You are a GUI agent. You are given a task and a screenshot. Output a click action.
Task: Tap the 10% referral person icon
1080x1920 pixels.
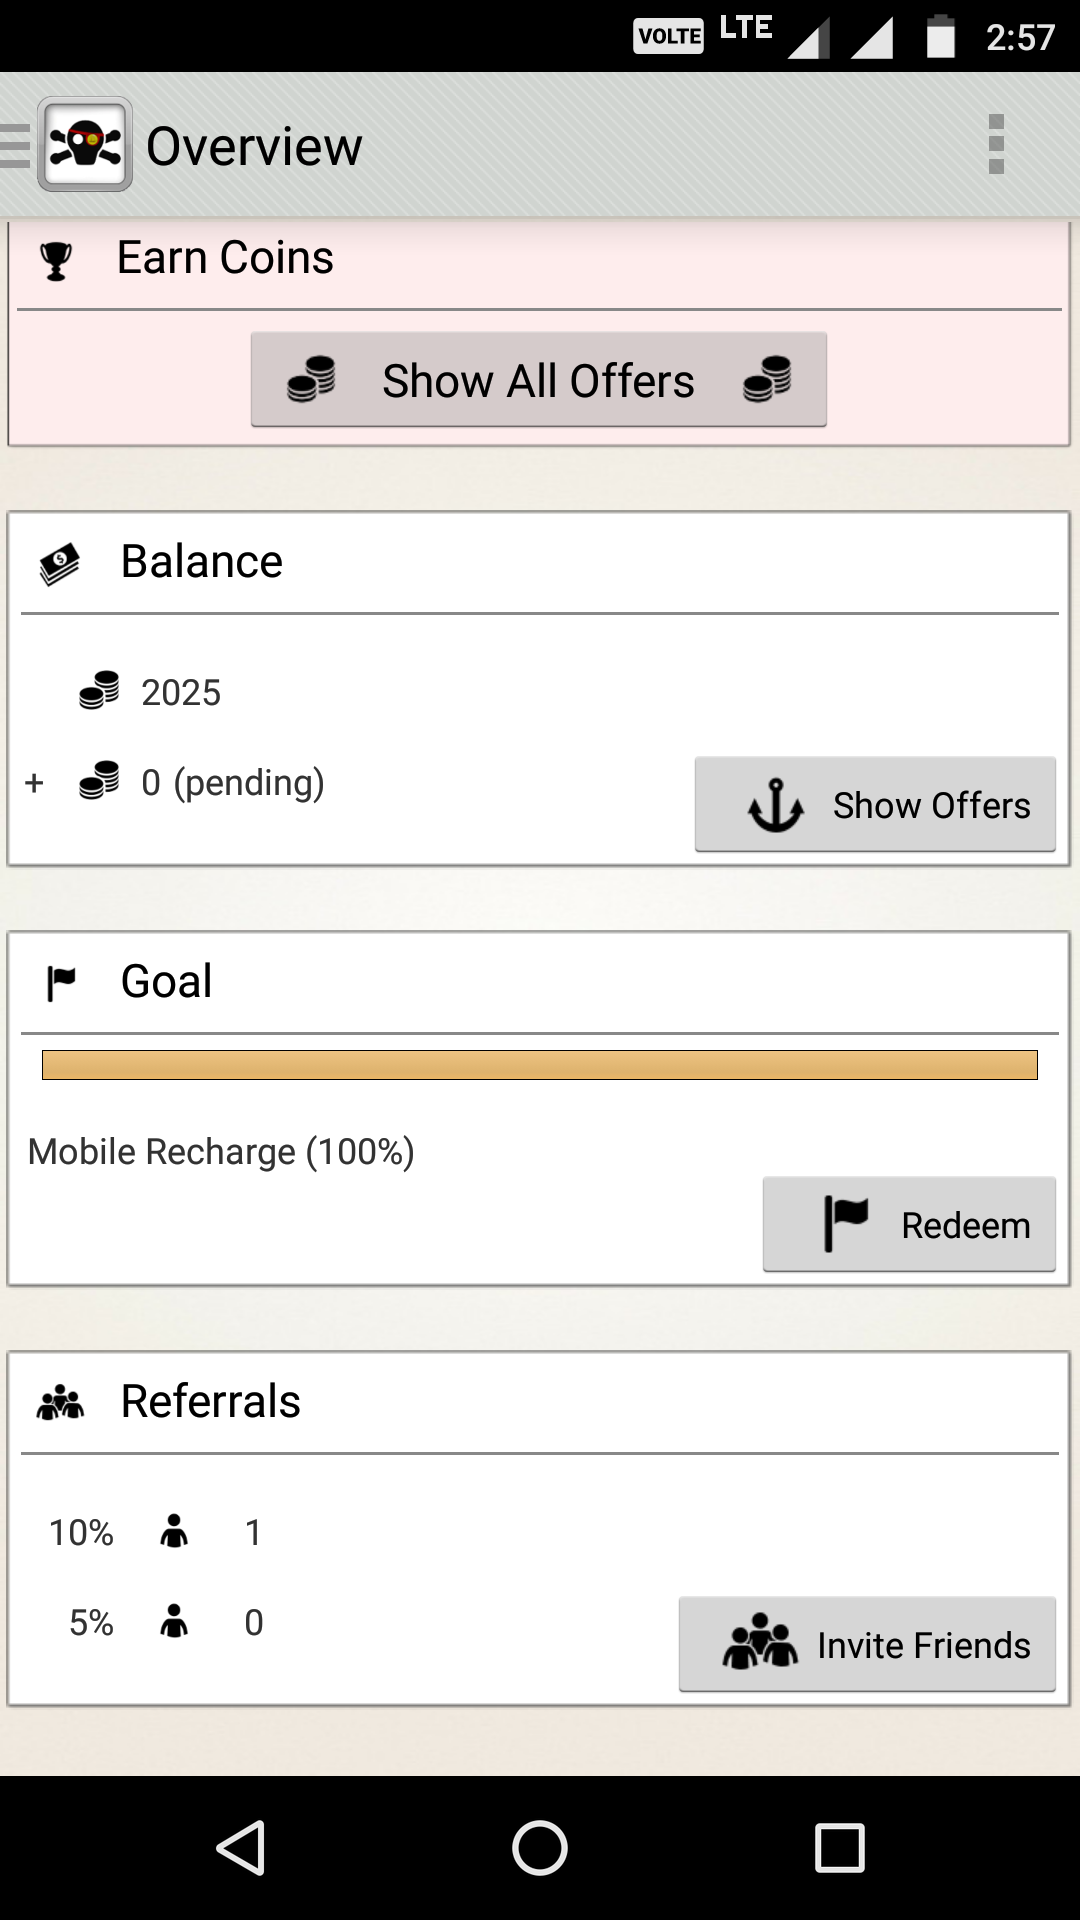pyautogui.click(x=174, y=1531)
